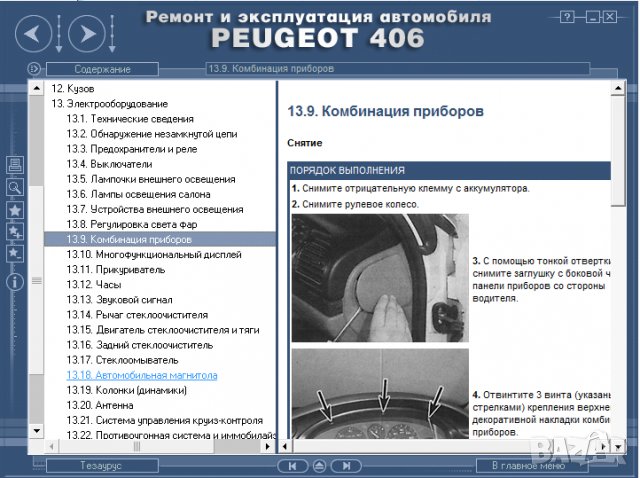This screenshot has height=478, width=640.
Task: Click contents horizontal scrollbar thumb
Action: [137, 446]
